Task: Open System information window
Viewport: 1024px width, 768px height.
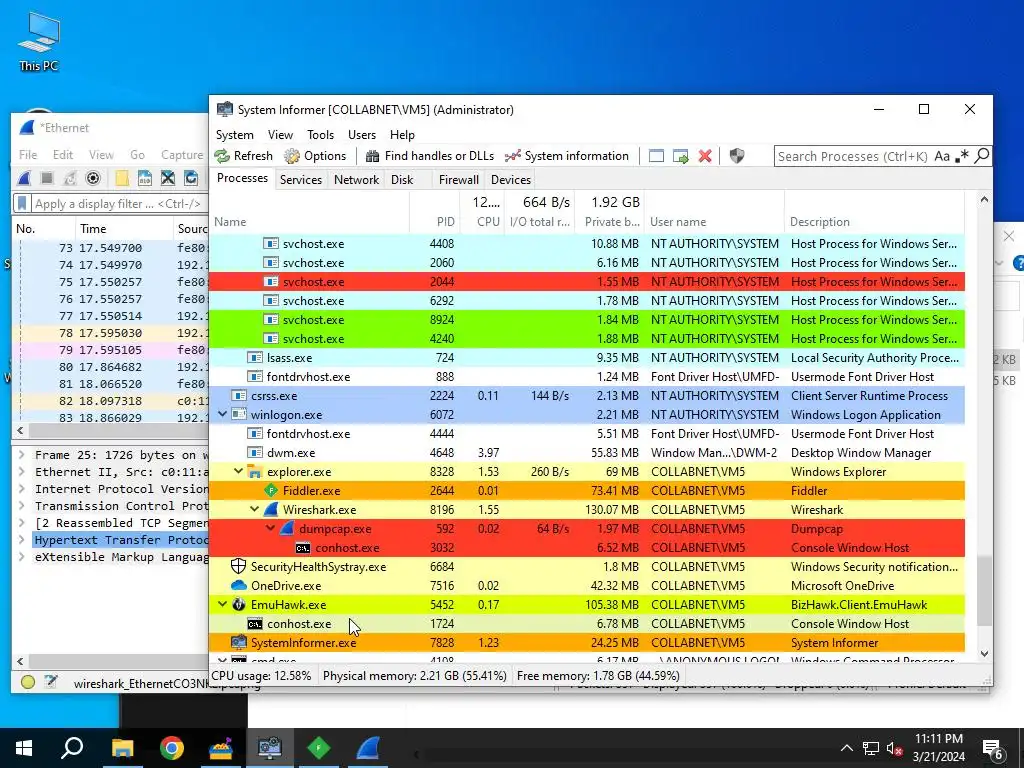Action: [567, 156]
